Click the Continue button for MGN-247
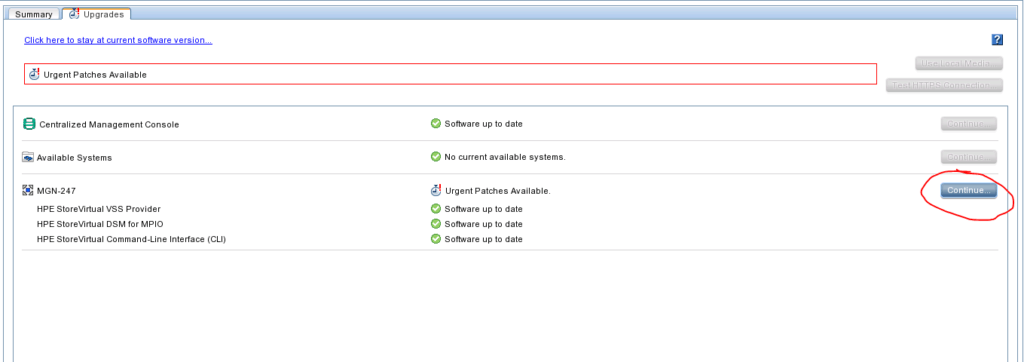The image size is (1024, 362). click(x=968, y=190)
